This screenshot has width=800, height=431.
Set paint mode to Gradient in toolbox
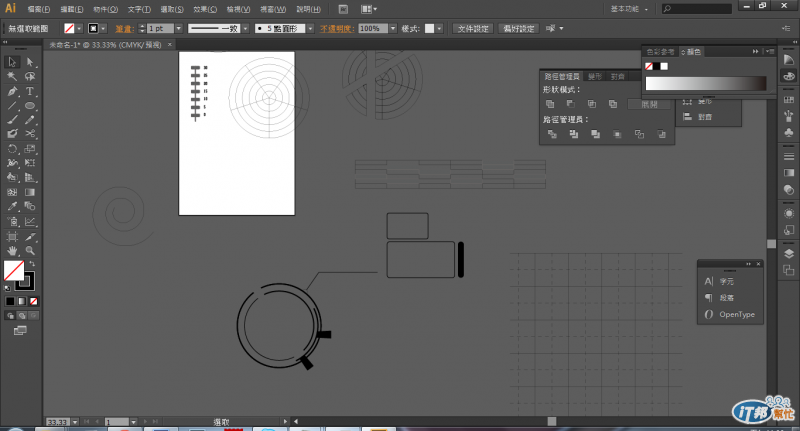tap(21, 301)
